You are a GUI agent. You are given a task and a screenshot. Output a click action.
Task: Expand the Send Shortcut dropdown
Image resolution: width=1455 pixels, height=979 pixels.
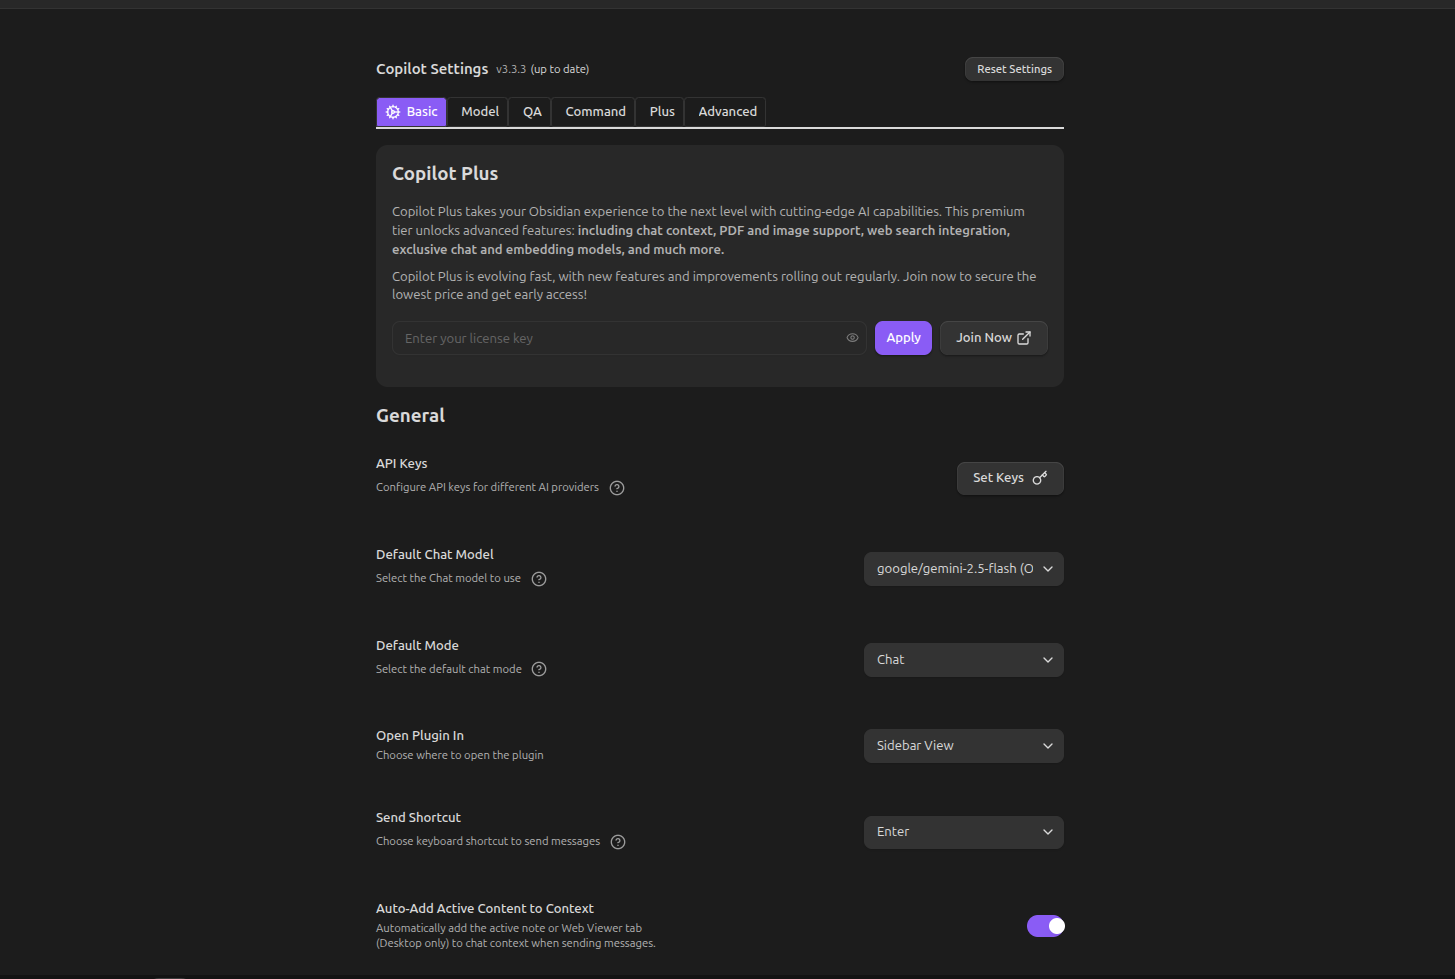(964, 832)
